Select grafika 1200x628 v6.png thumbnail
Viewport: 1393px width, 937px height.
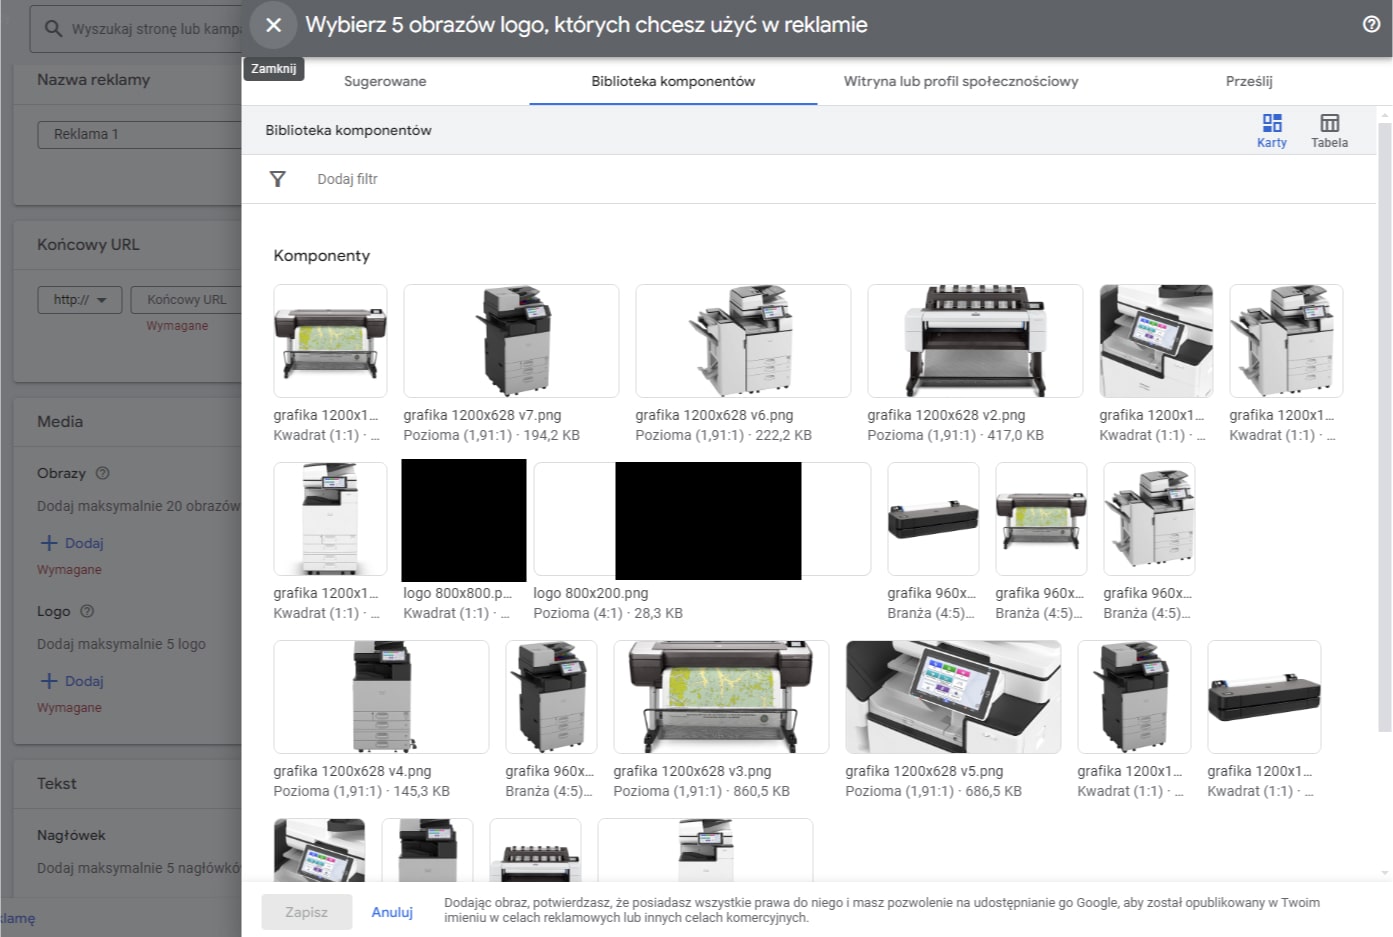(x=743, y=341)
